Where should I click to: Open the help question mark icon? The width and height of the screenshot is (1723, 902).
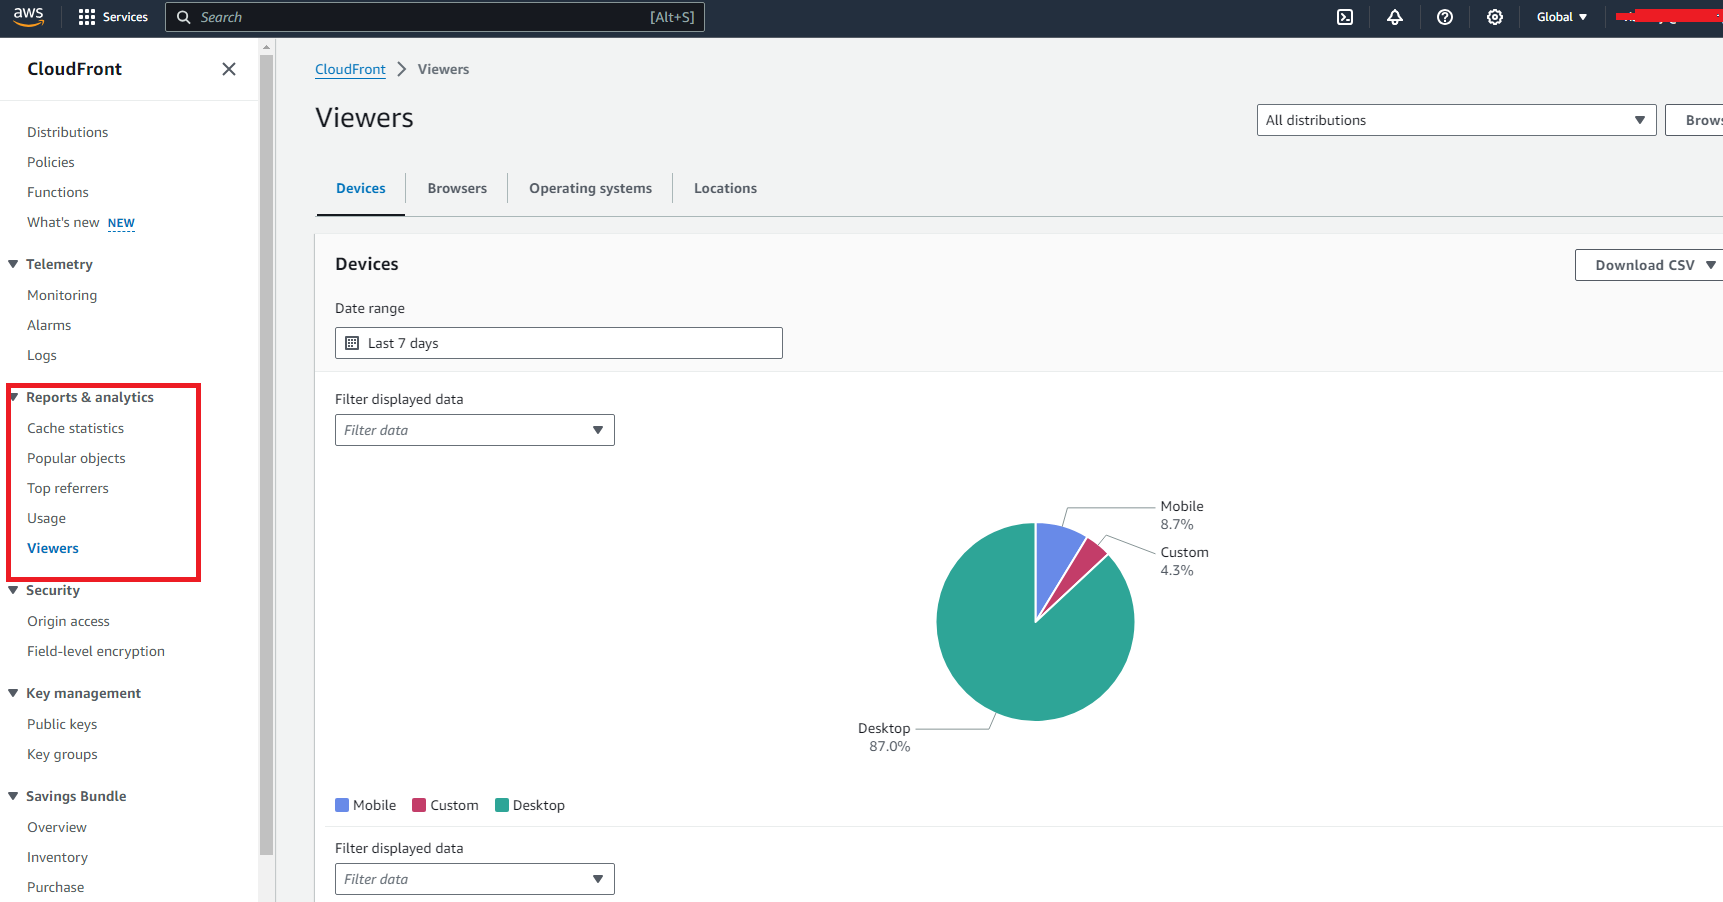click(x=1445, y=17)
